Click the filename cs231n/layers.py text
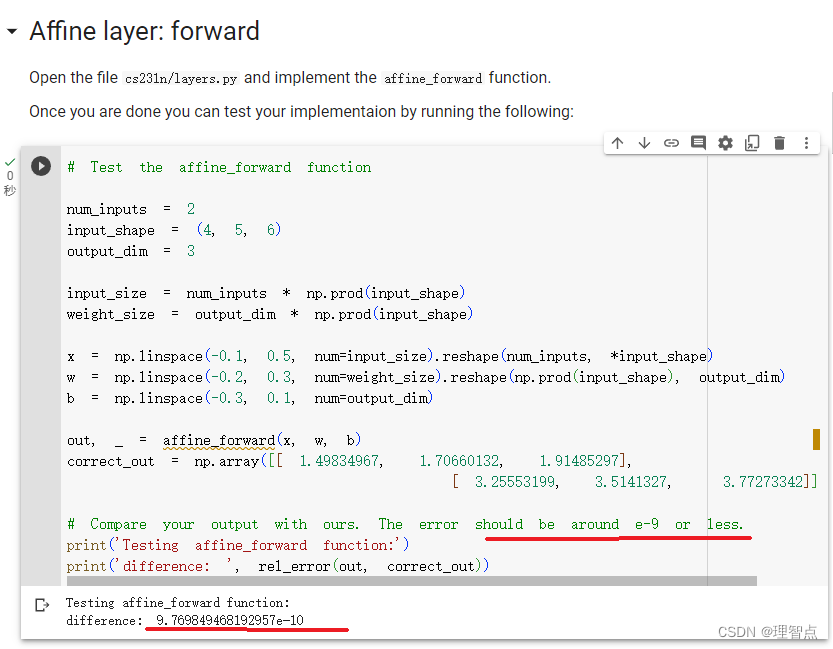 (x=180, y=77)
